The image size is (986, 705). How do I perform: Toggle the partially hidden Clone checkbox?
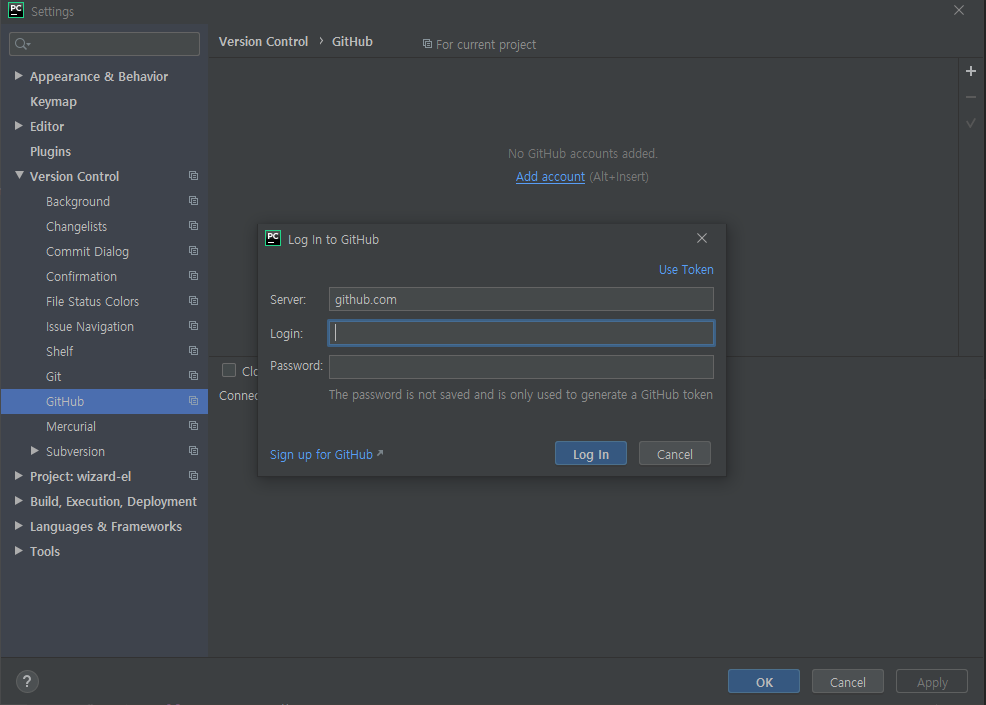pos(229,370)
